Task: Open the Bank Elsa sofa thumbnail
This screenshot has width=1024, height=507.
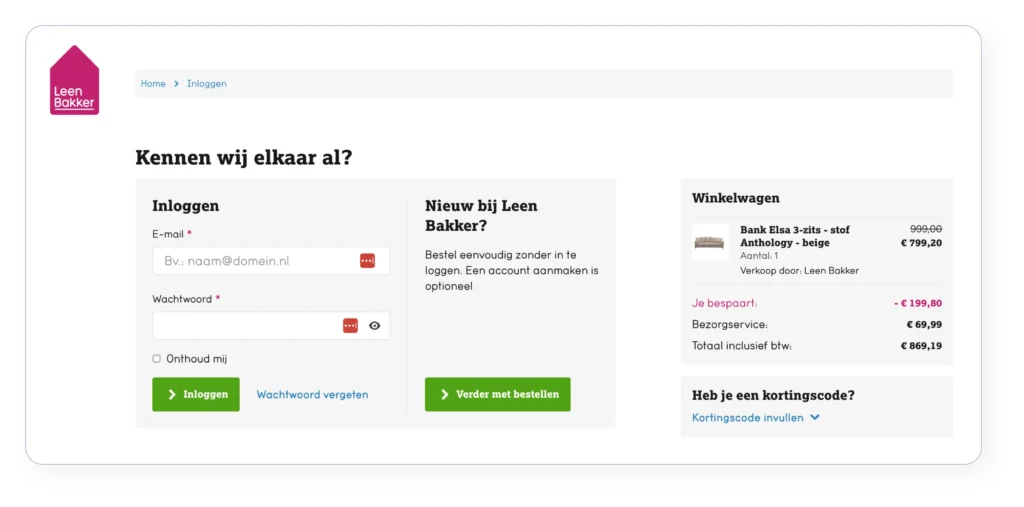Action: (711, 242)
